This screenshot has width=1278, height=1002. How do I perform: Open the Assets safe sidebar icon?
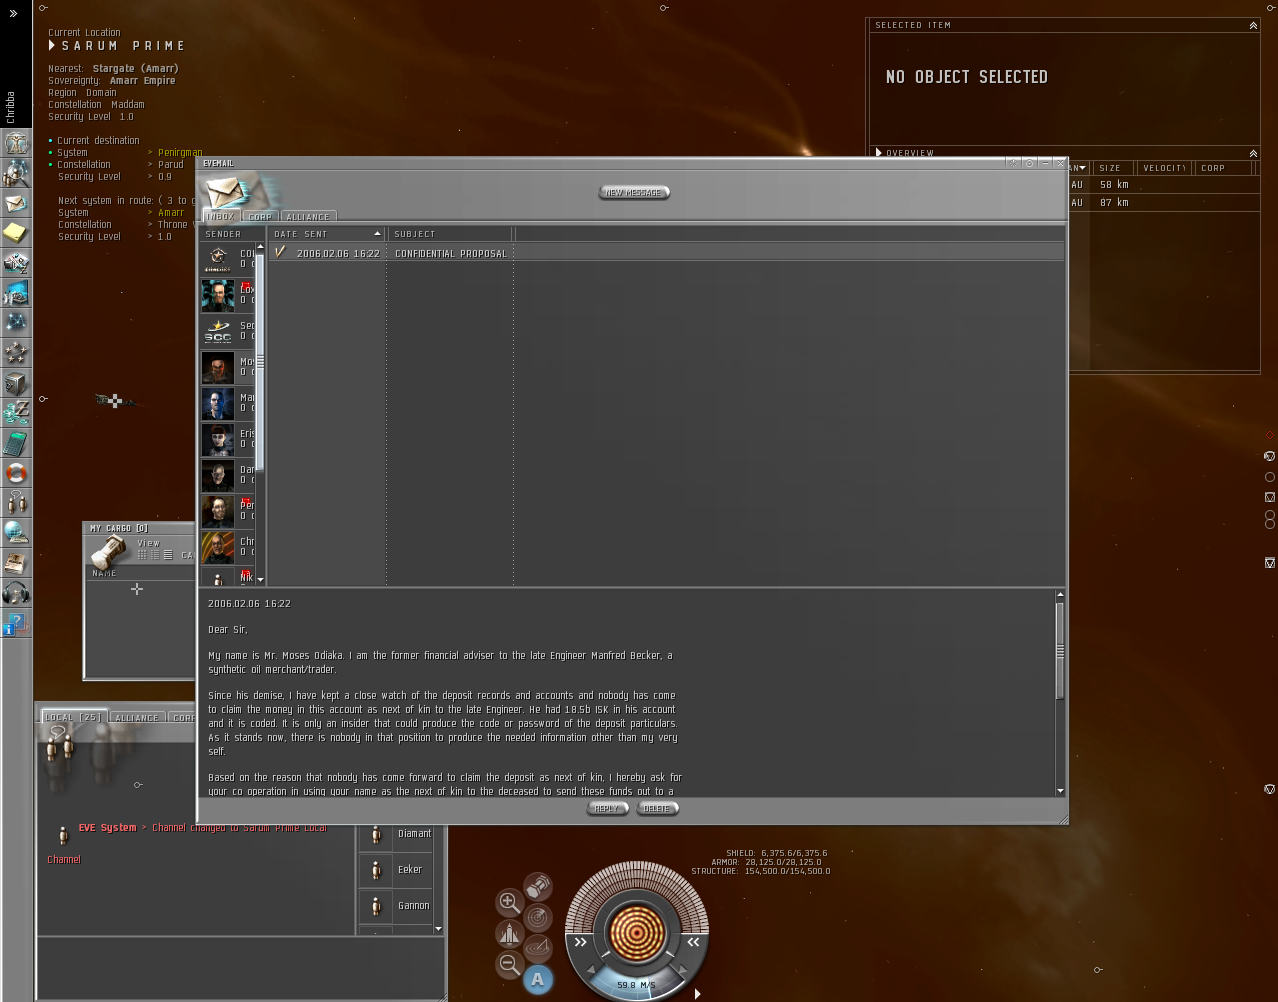pos(16,382)
